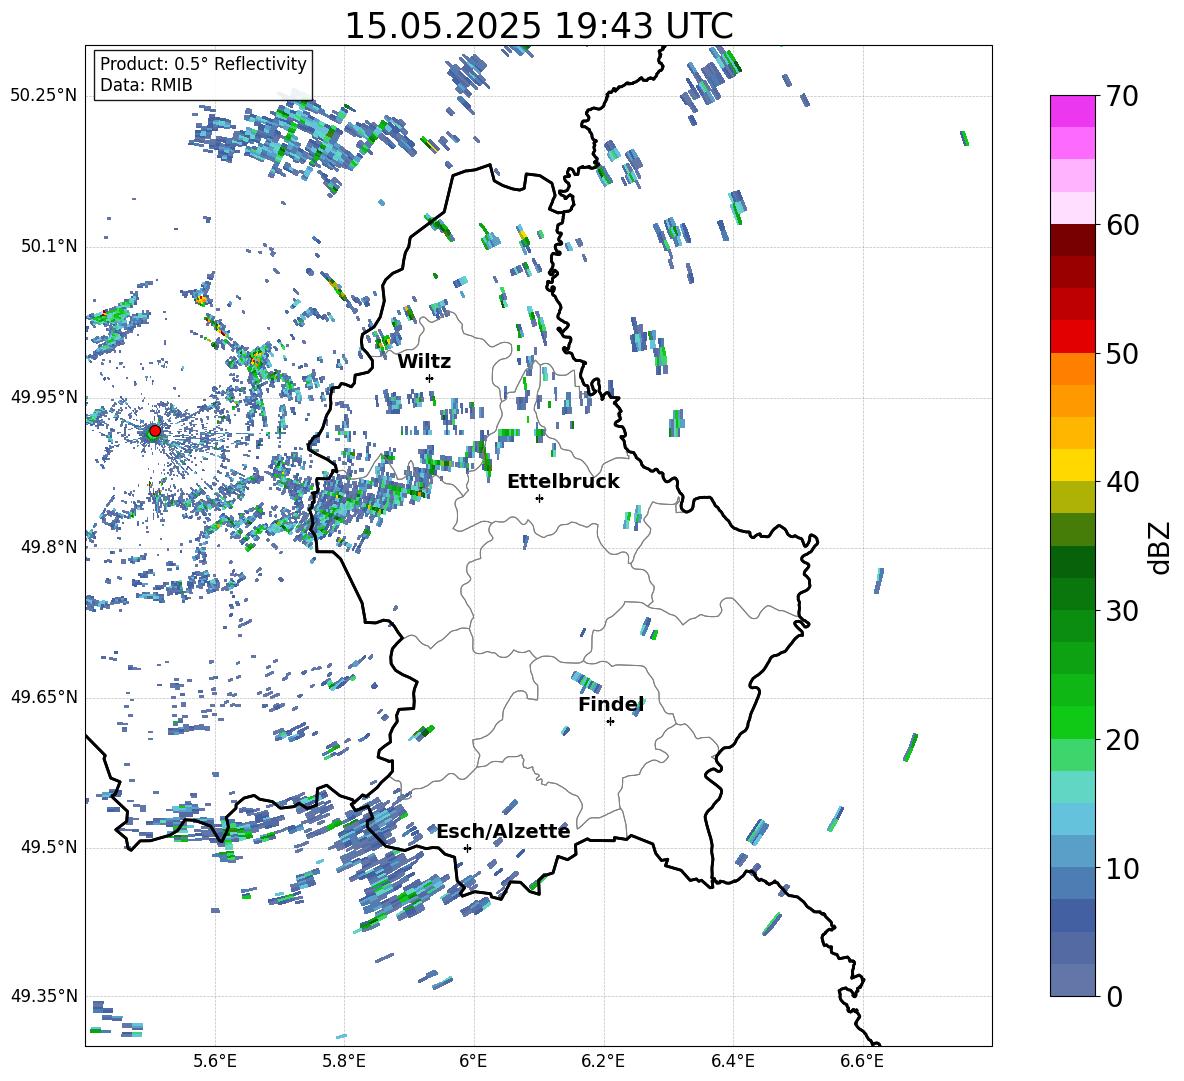Click the 50 tick label on colorbar

click(x=1121, y=353)
